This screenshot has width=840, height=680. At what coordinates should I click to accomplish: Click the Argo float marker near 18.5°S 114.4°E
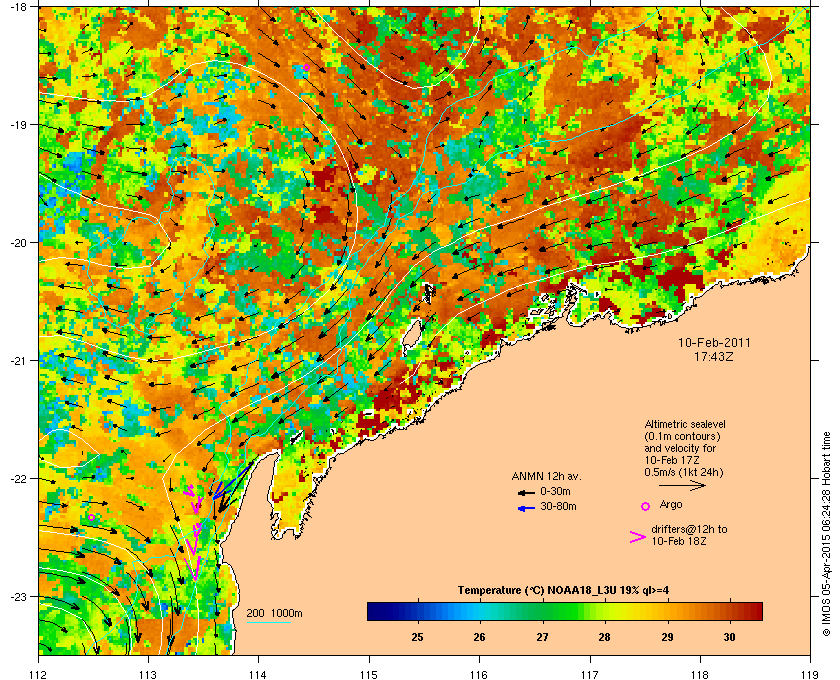click(306, 68)
